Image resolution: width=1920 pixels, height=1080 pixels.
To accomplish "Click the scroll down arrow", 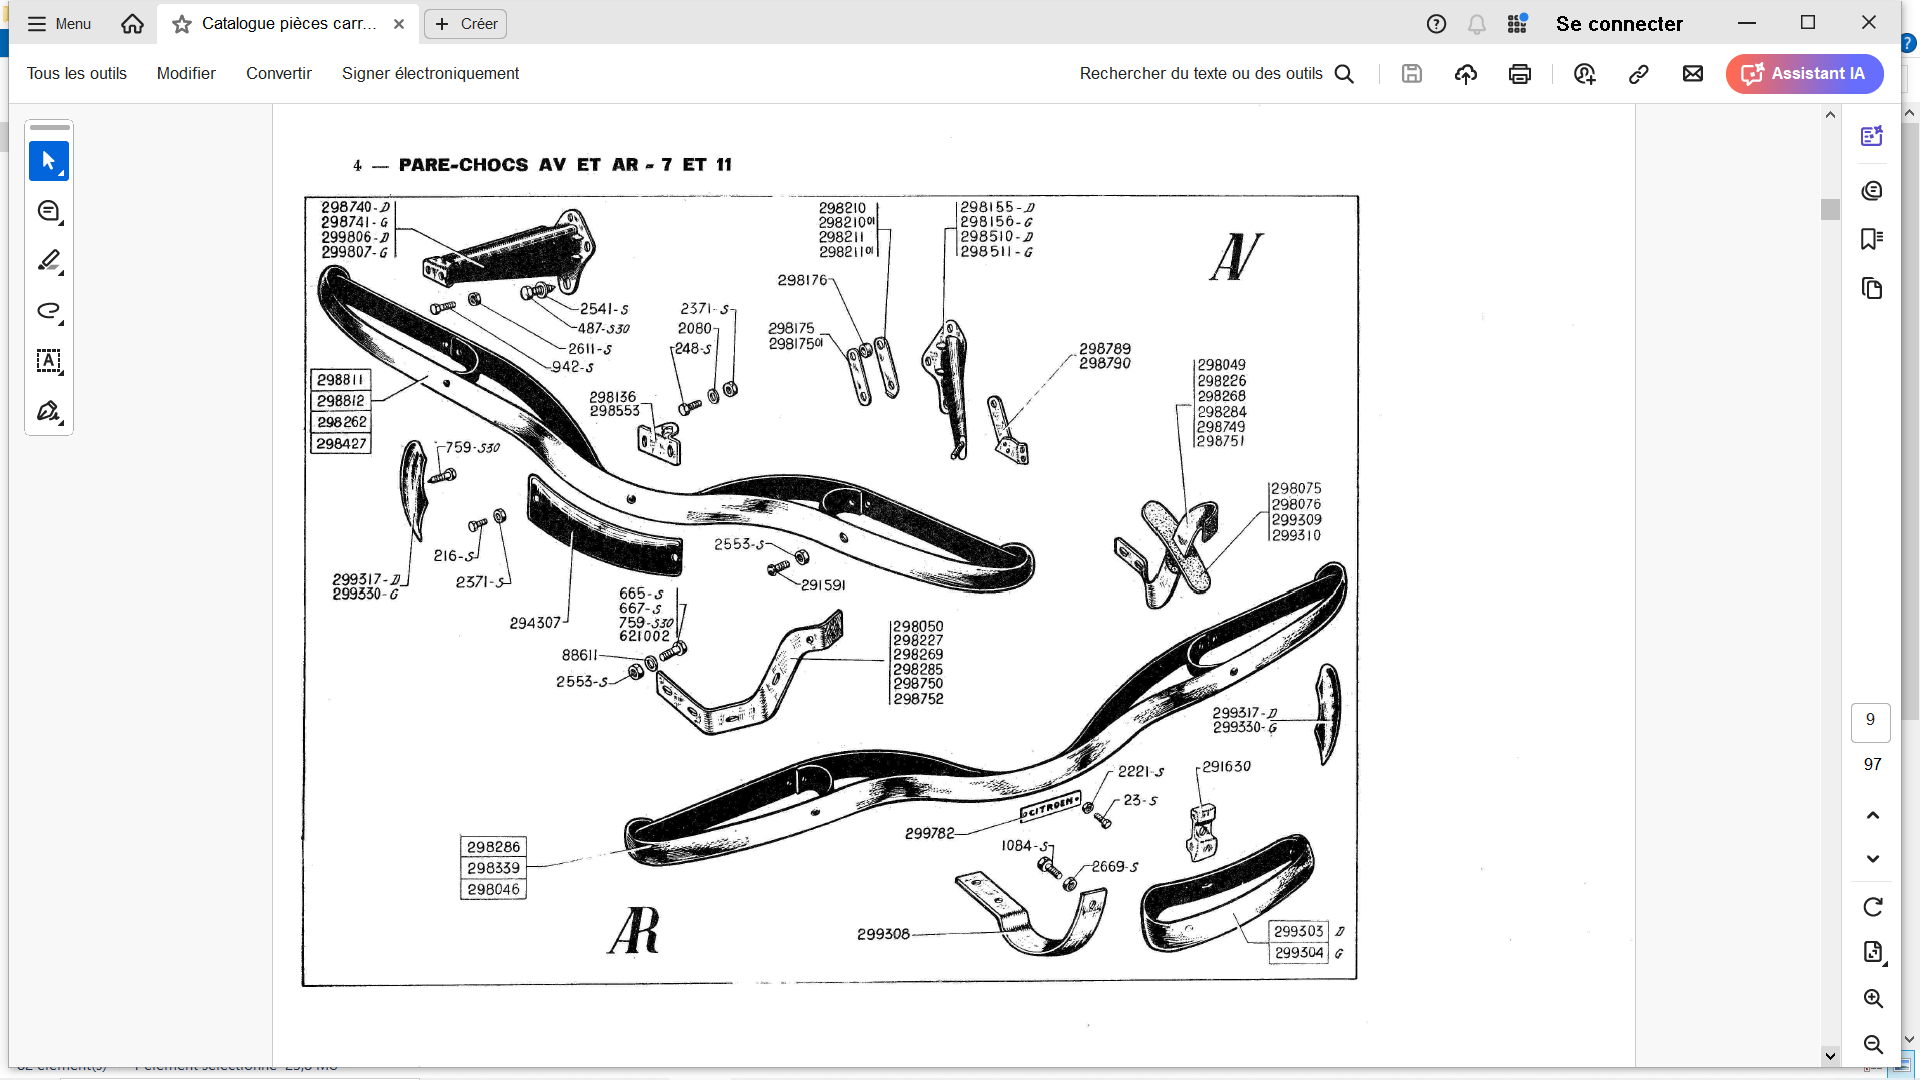I will (x=1830, y=1056).
